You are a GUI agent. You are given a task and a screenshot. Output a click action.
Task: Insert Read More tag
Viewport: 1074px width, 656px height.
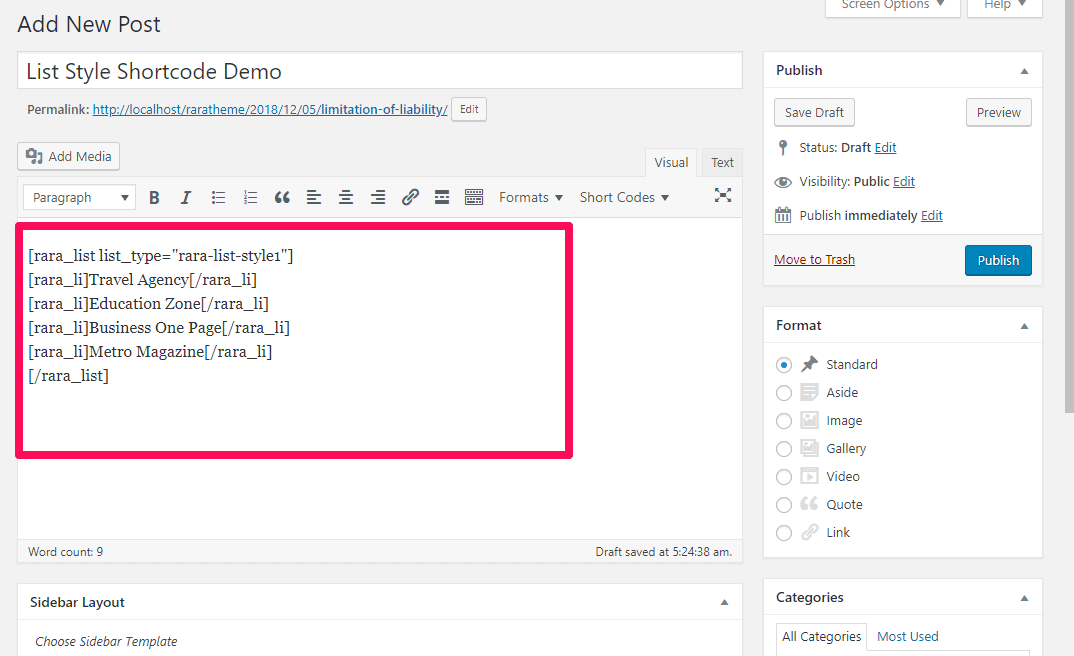(x=442, y=197)
